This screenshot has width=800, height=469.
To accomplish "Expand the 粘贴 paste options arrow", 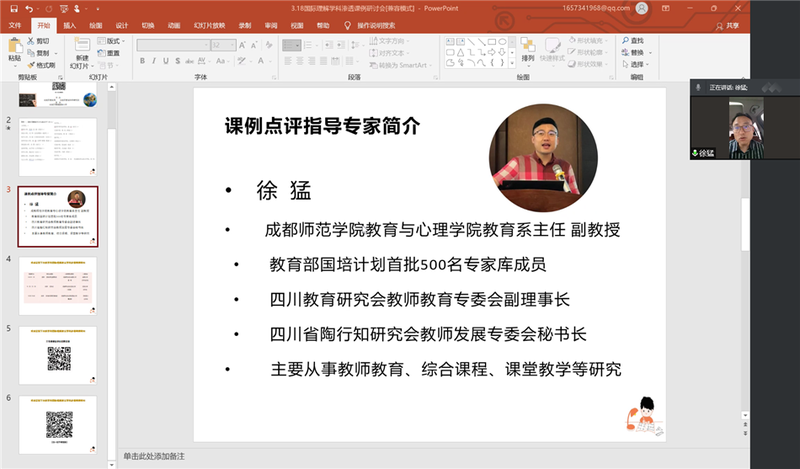I will pos(15,66).
